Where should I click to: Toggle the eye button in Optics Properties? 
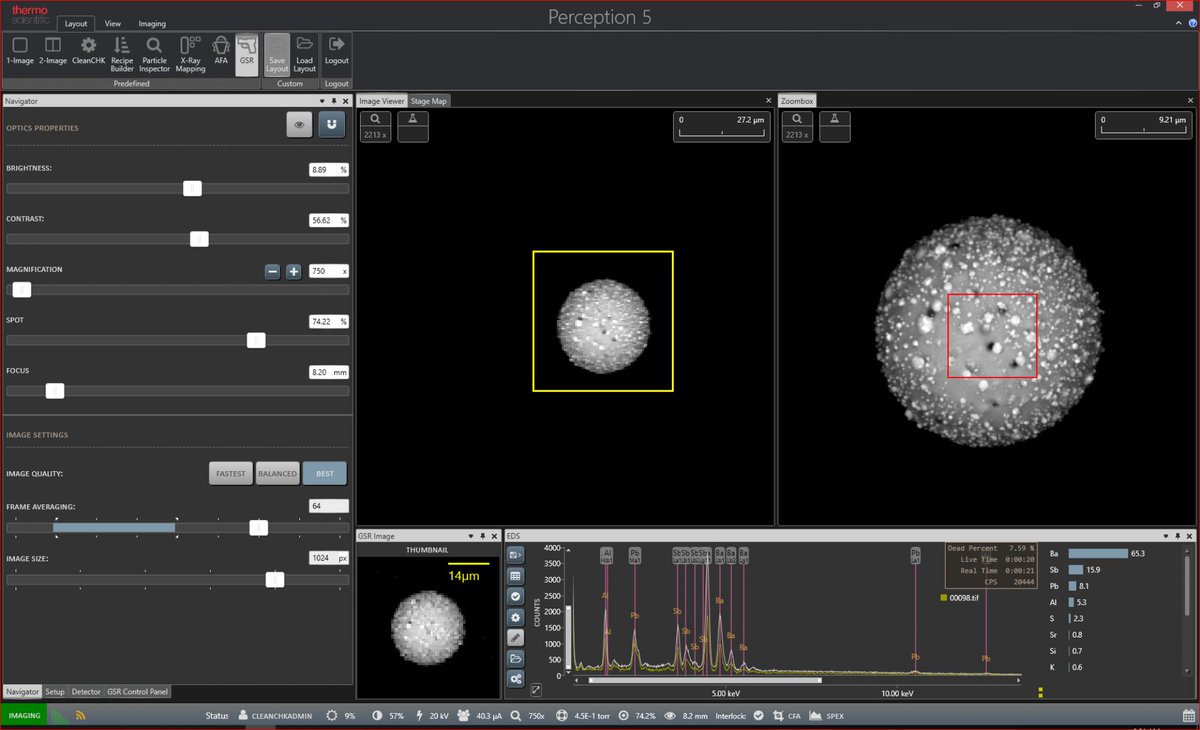point(298,124)
